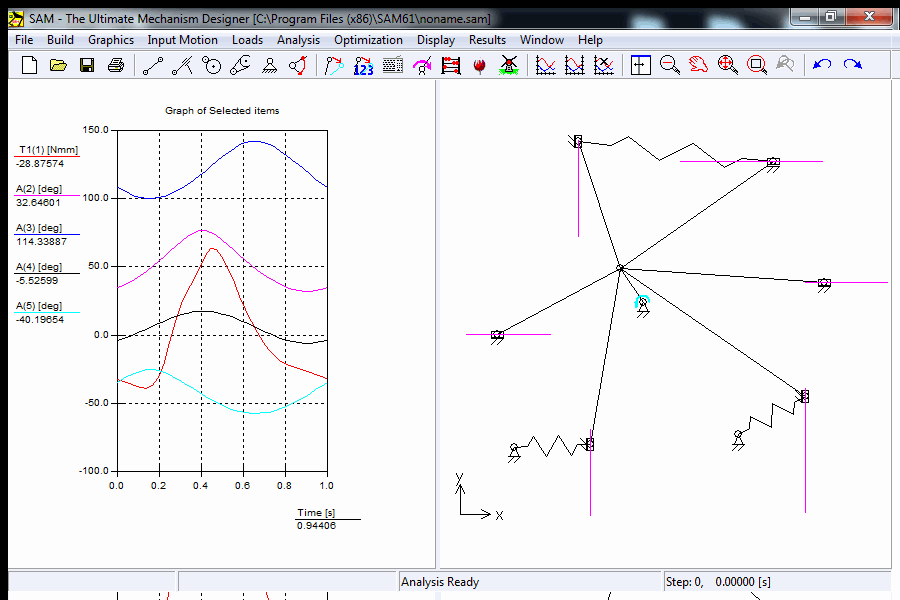900x600 pixels.
Task: Click the Redo arrow icon
Action: pos(852,65)
